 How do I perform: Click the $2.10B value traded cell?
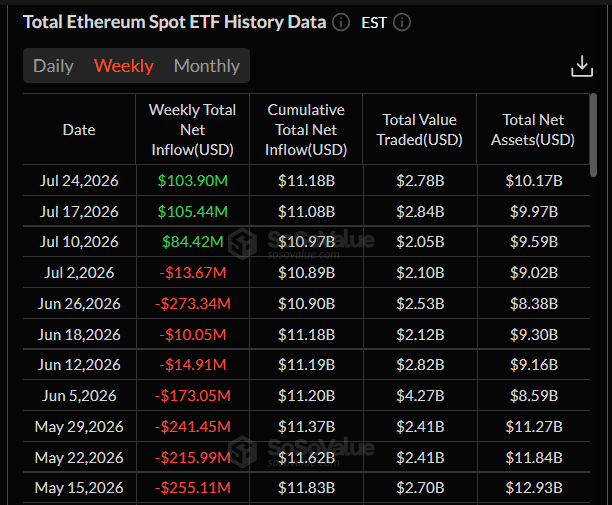pos(420,272)
